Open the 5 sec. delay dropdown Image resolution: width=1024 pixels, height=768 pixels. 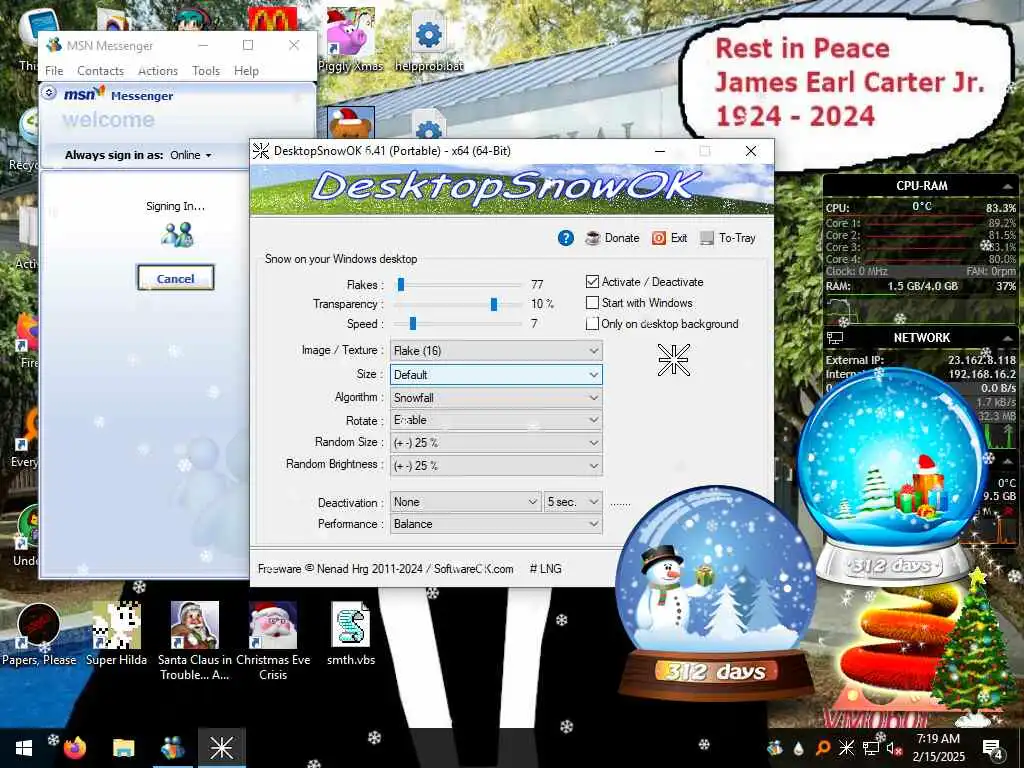pyautogui.click(x=573, y=502)
